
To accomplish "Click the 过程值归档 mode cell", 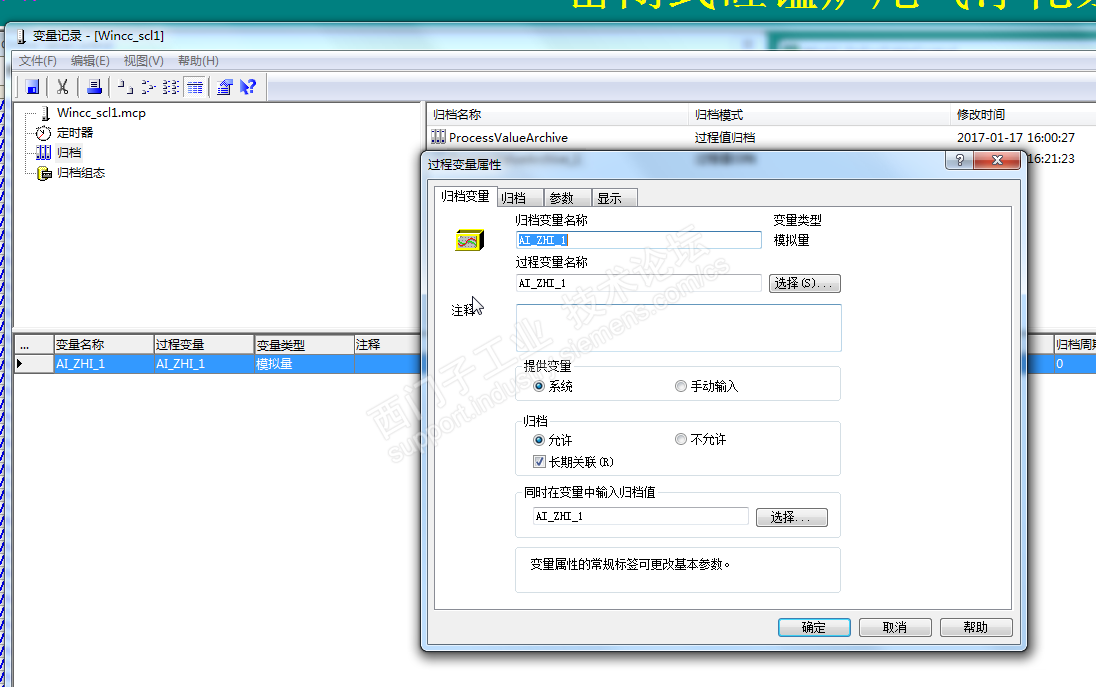I will tap(725, 138).
